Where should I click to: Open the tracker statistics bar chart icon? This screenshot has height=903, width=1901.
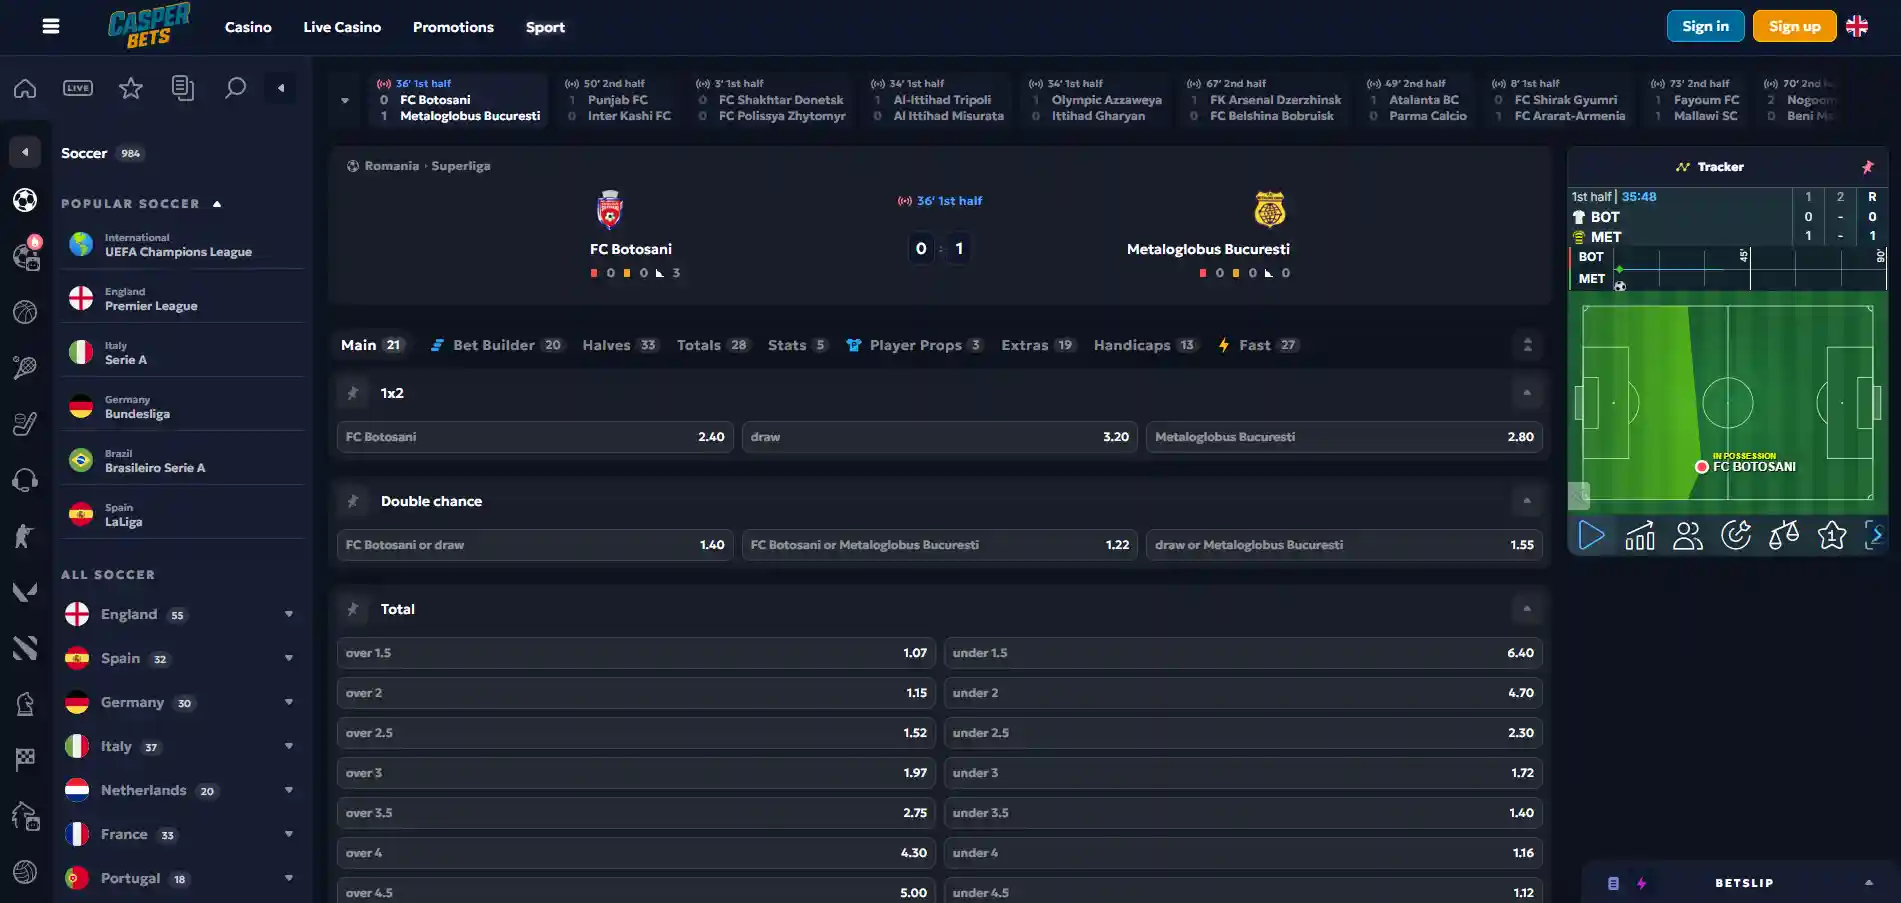[1640, 536]
